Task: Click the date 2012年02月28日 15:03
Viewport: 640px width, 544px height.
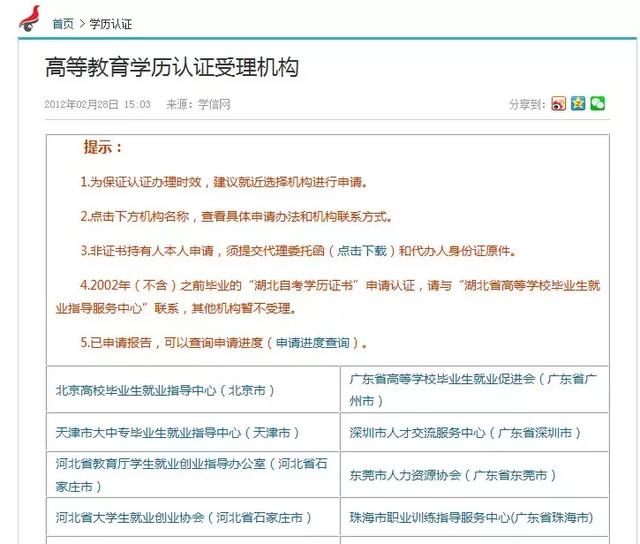Action: 98,104
